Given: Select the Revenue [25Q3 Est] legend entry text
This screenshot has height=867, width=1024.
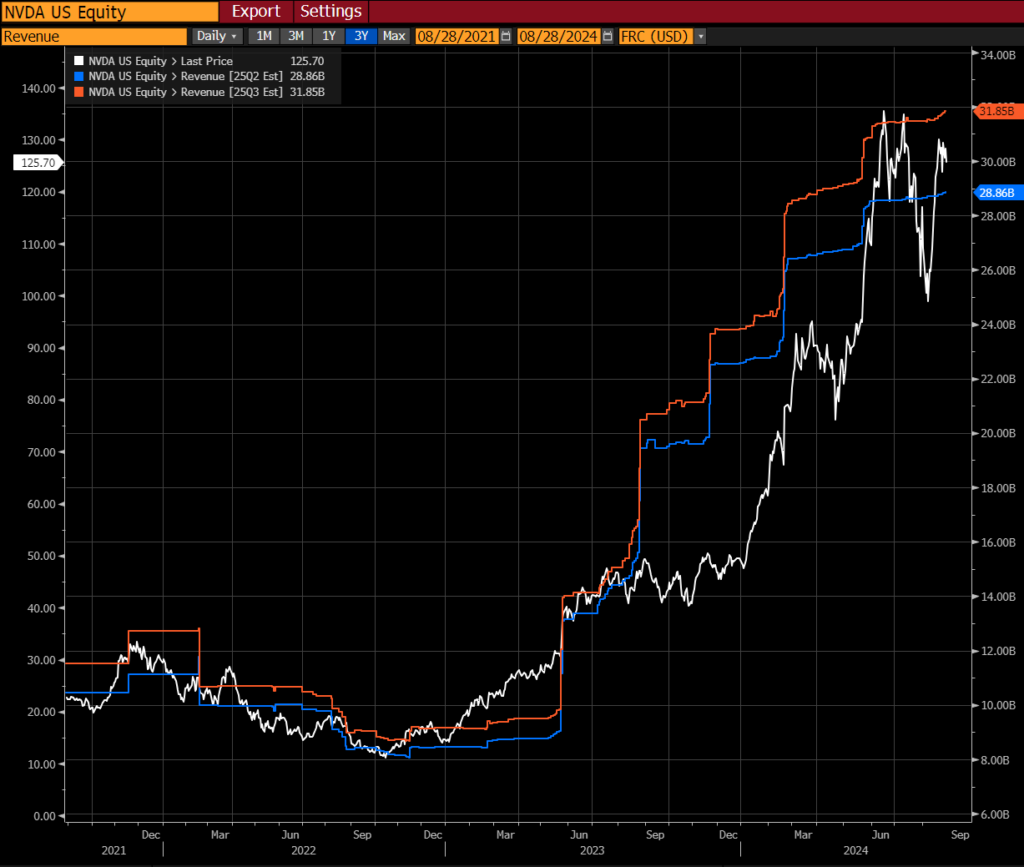Looking at the screenshot, I should (x=185, y=92).
